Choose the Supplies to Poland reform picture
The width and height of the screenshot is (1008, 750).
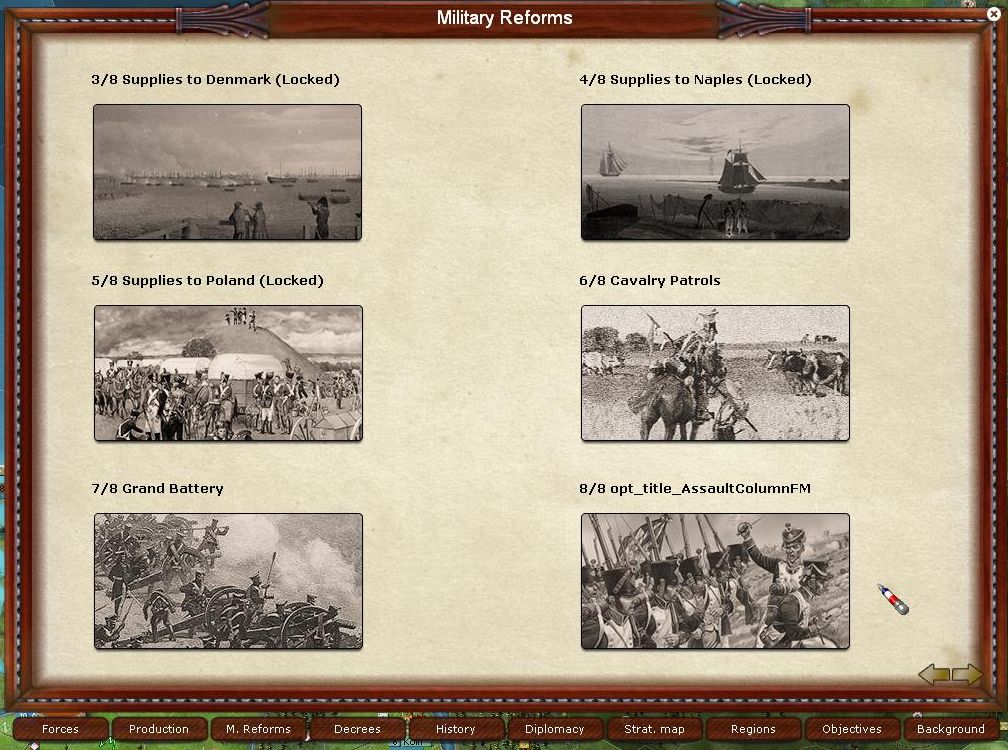point(228,373)
